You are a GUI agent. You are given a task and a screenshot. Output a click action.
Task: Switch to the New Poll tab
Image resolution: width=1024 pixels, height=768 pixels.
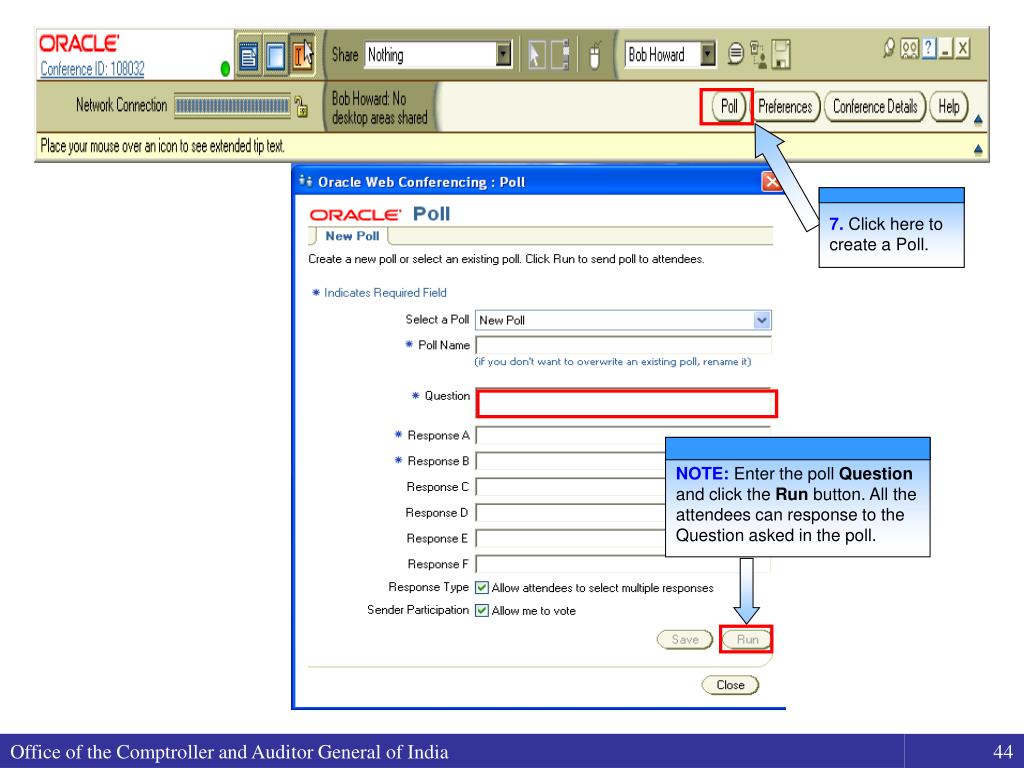pos(353,236)
